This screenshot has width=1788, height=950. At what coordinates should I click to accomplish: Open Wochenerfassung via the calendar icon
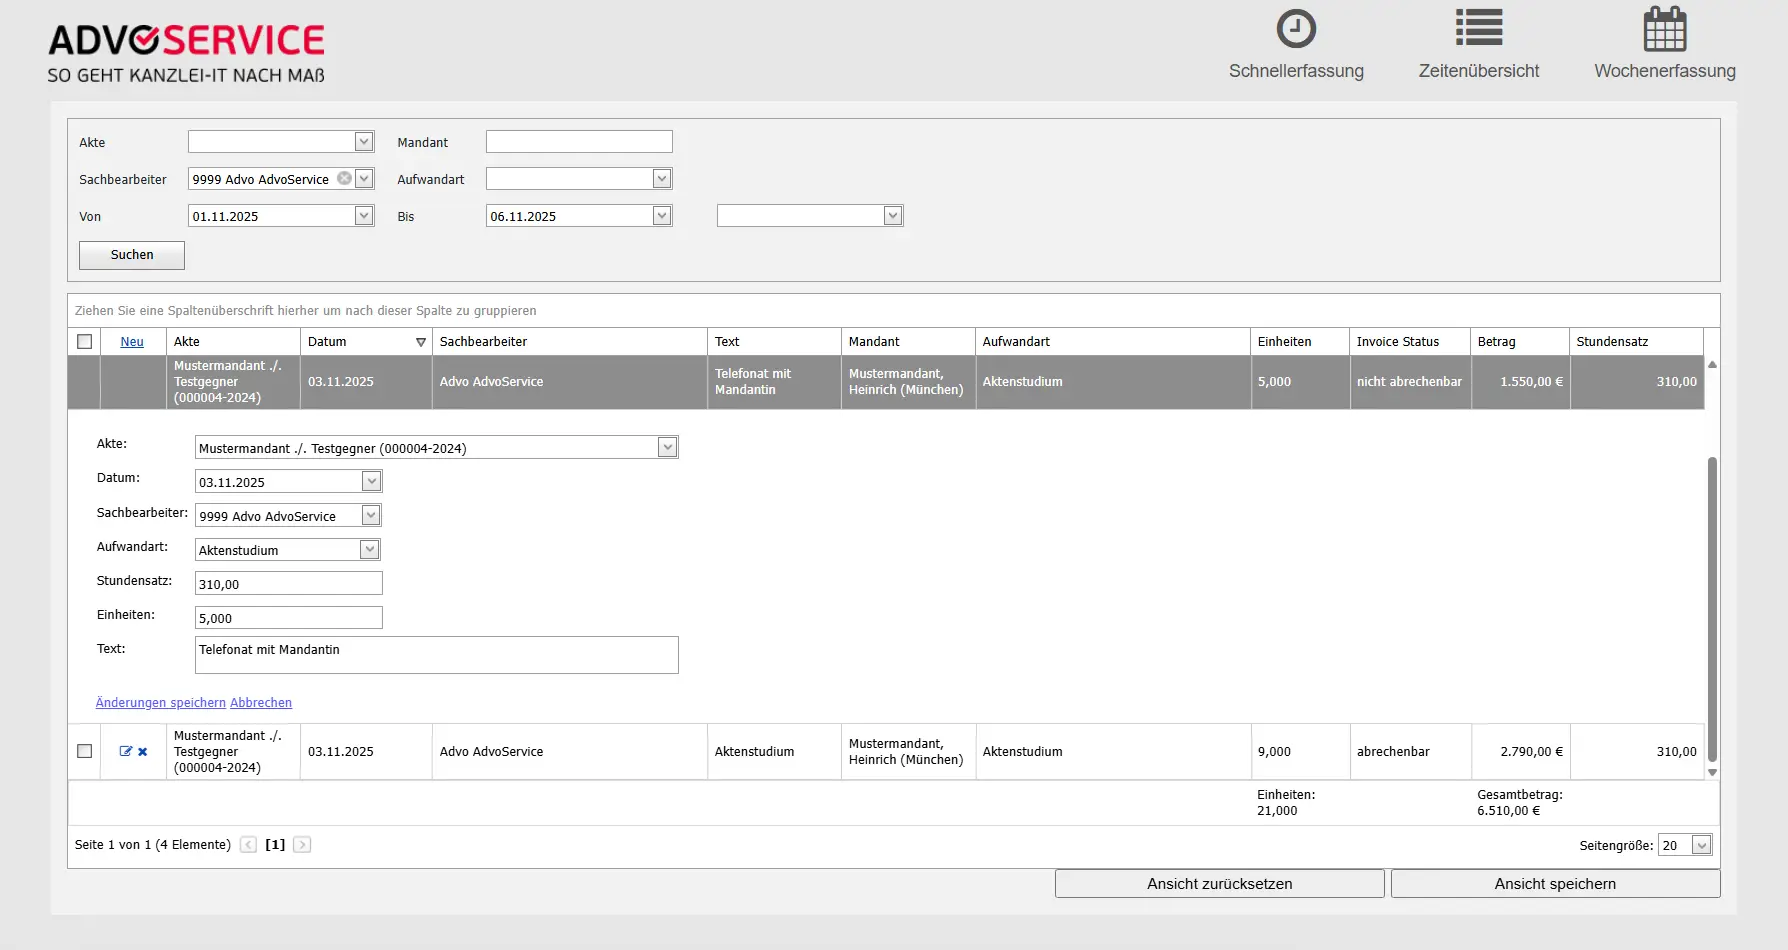pyautogui.click(x=1664, y=30)
